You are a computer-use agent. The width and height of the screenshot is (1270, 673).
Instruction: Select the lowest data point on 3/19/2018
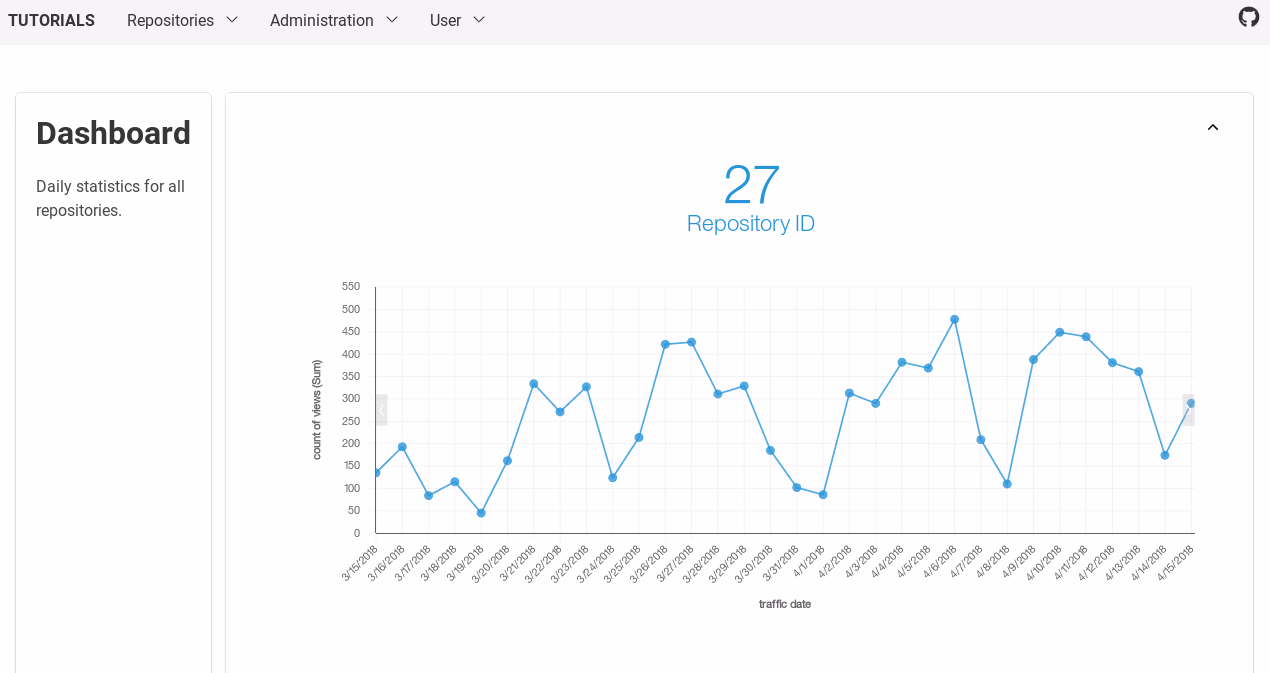point(481,513)
